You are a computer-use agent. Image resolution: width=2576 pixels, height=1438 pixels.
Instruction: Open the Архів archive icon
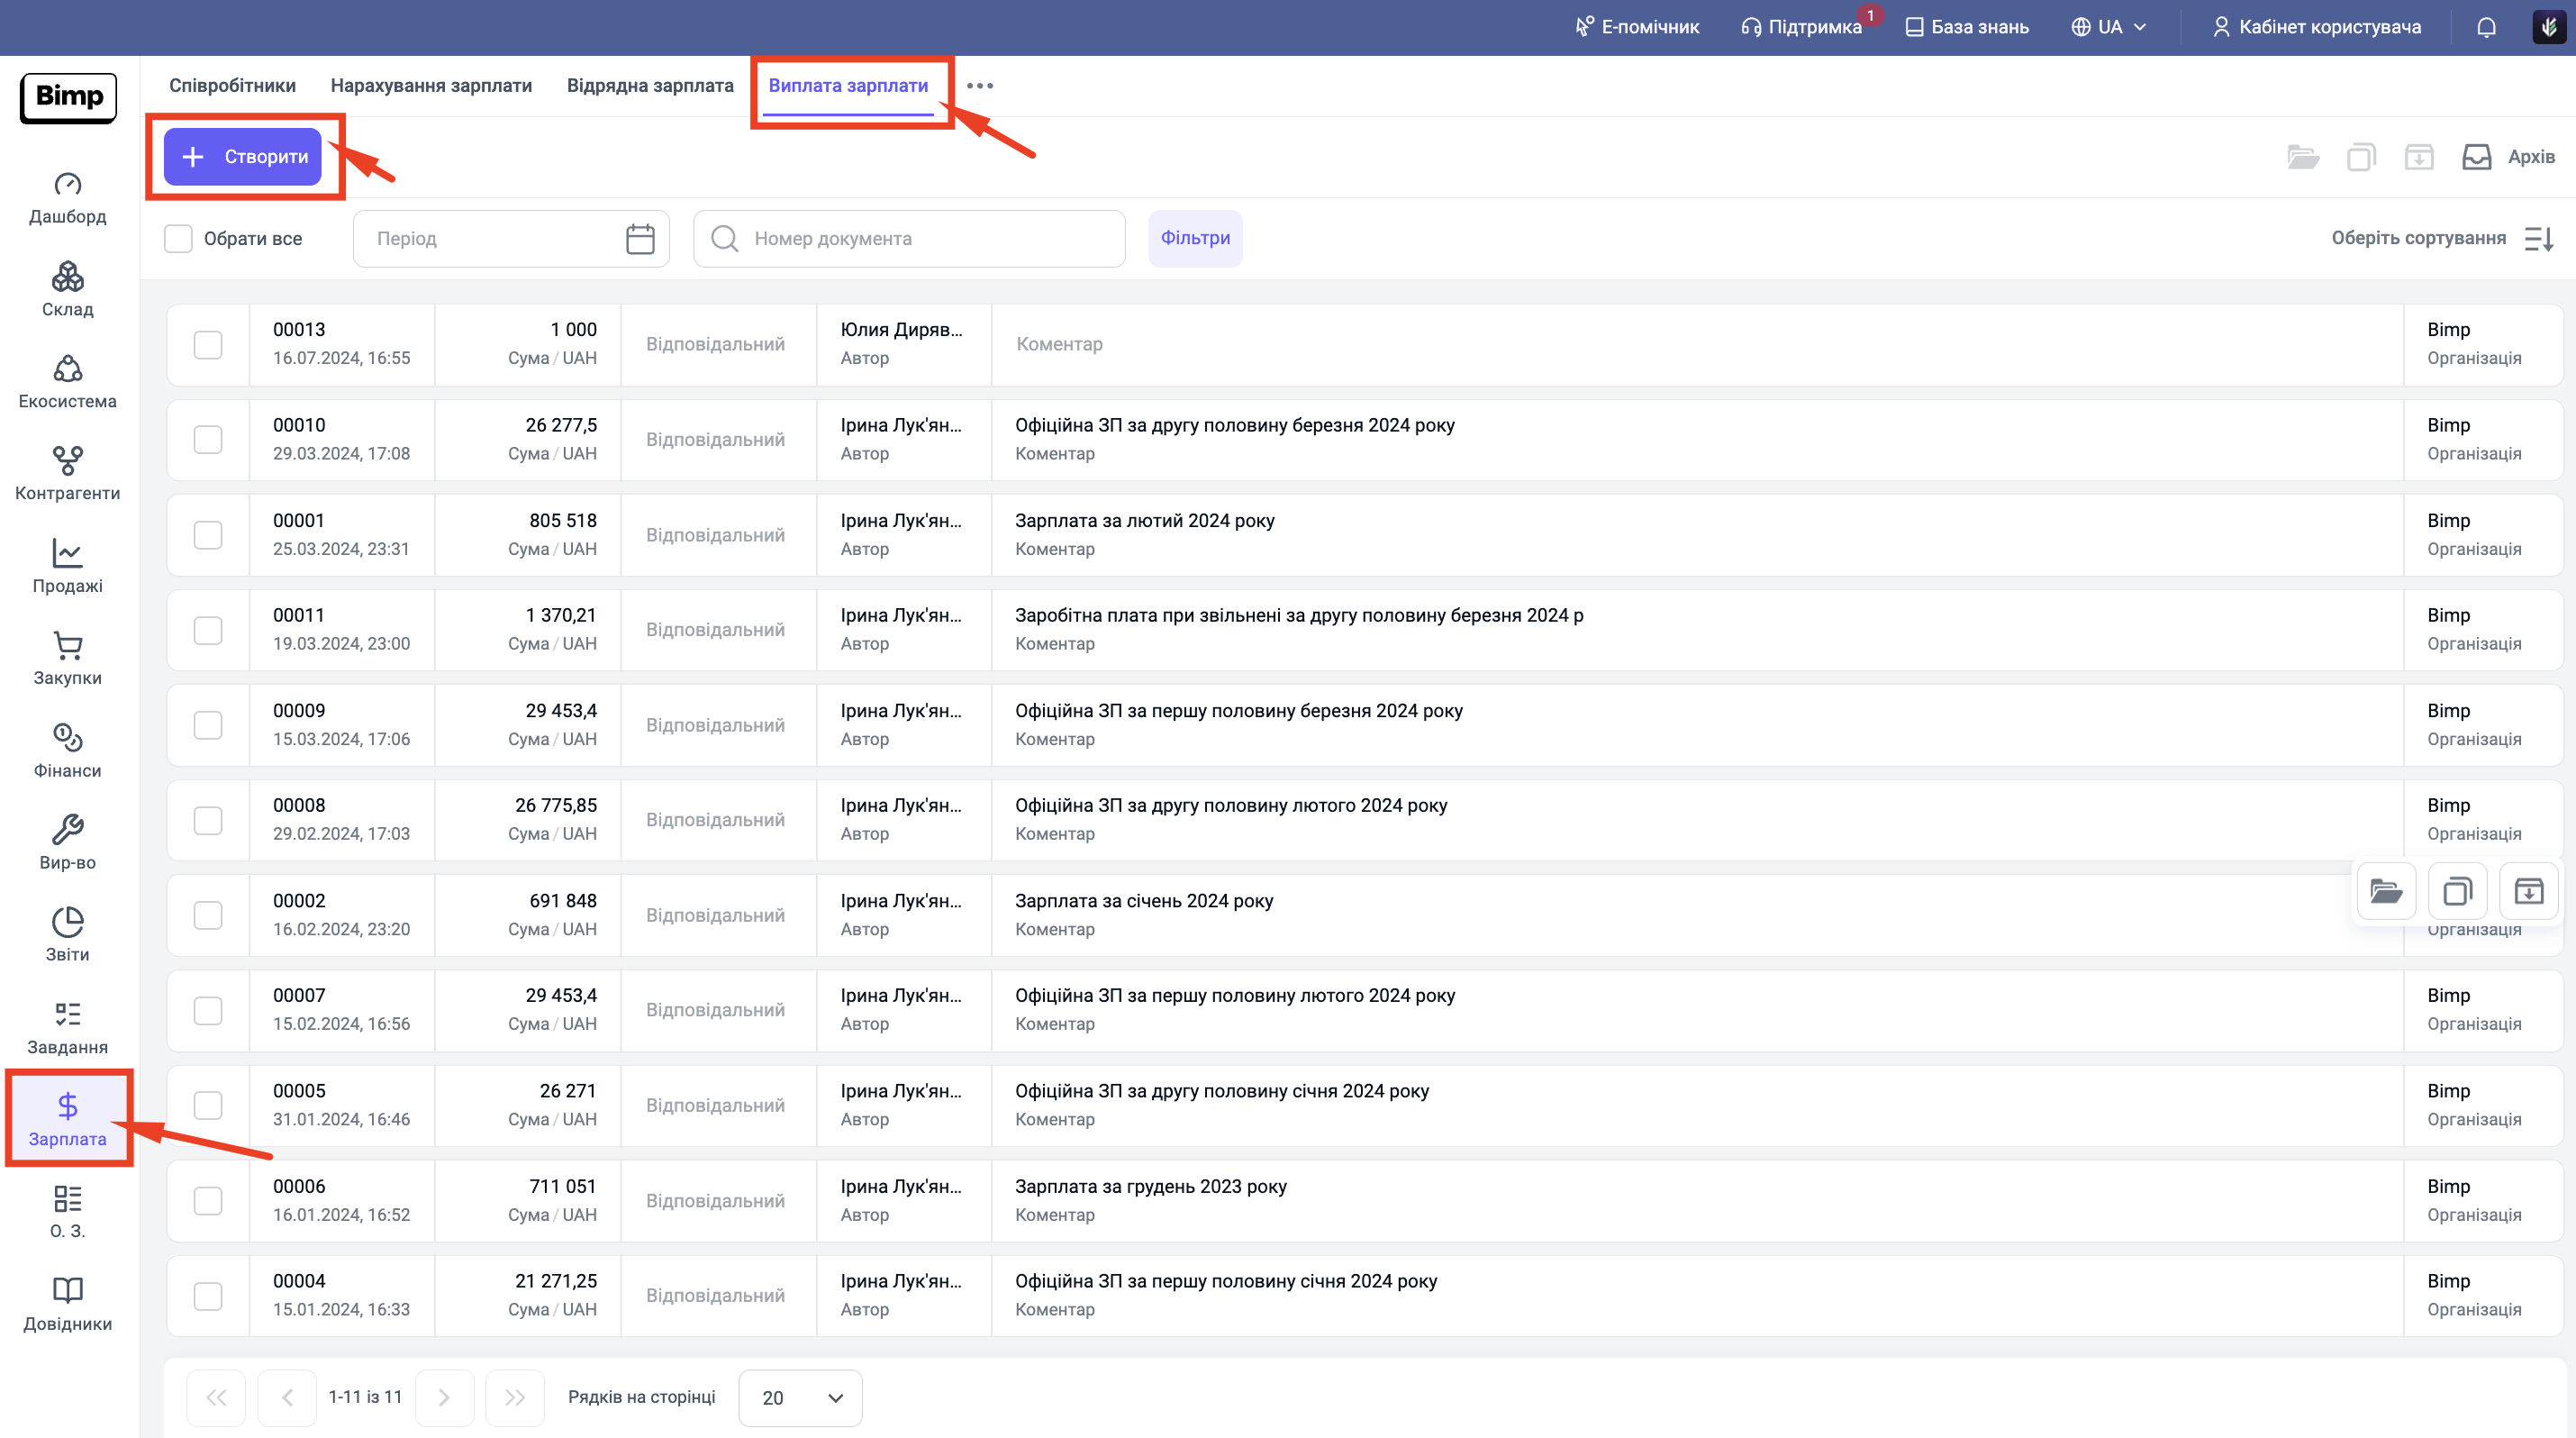[2476, 157]
